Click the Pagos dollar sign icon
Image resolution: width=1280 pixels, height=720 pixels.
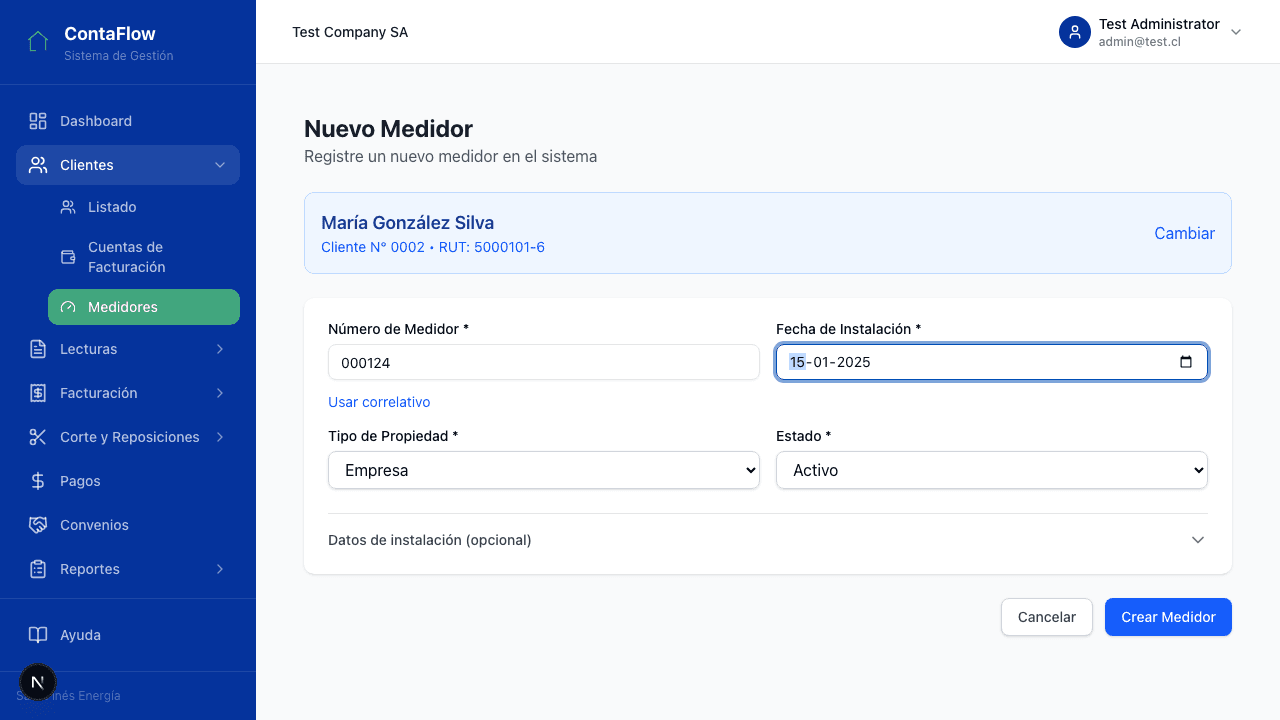click(38, 481)
